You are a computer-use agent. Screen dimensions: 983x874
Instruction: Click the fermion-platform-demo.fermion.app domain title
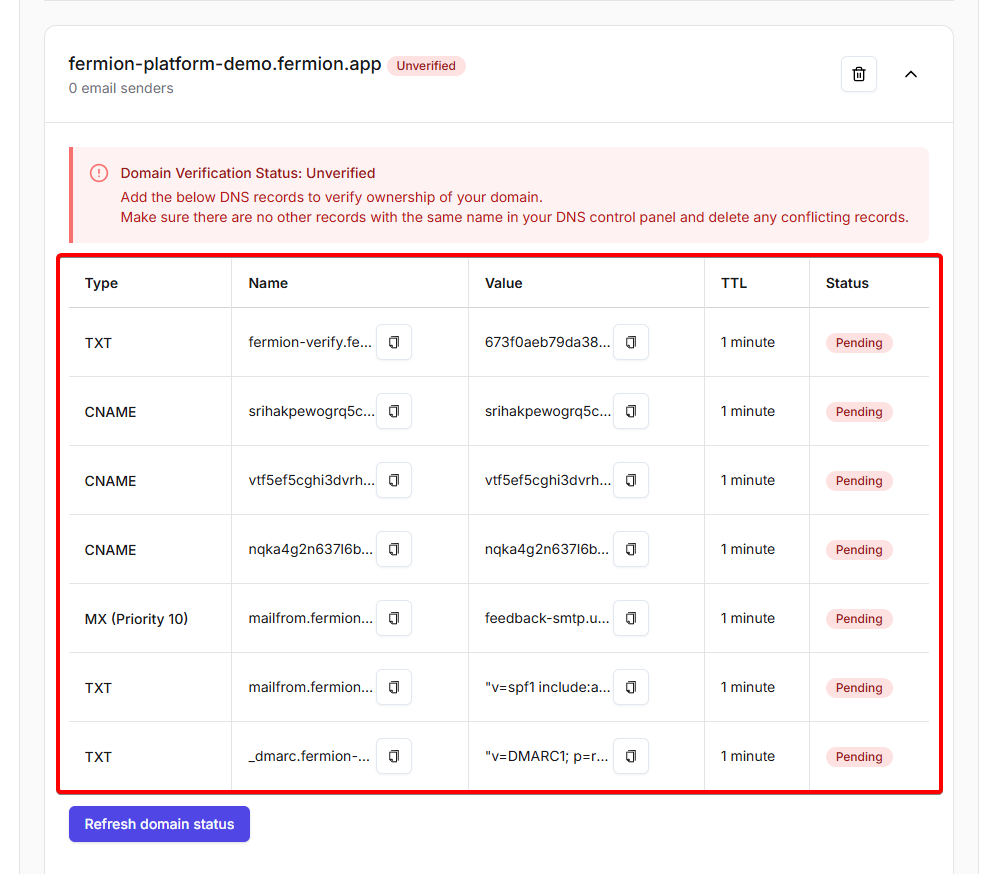point(224,64)
